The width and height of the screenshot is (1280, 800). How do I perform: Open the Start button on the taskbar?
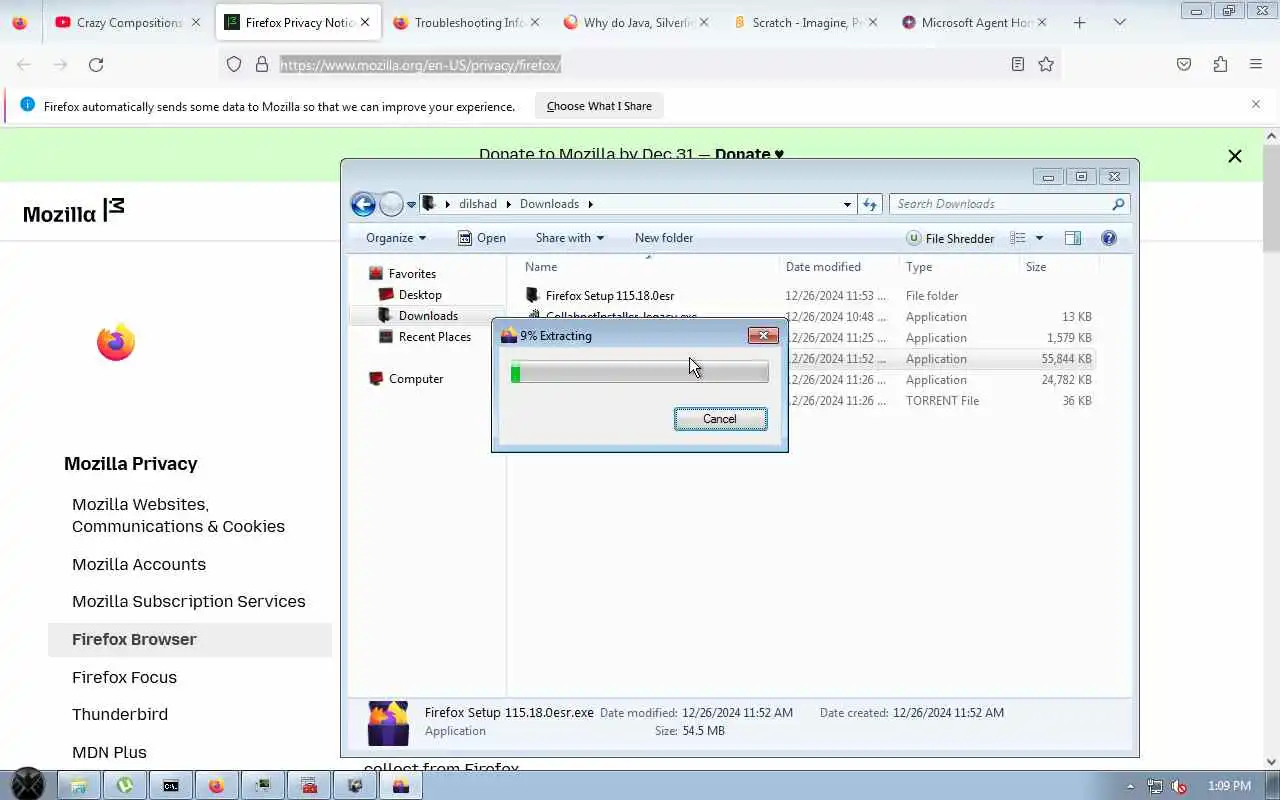(27, 785)
